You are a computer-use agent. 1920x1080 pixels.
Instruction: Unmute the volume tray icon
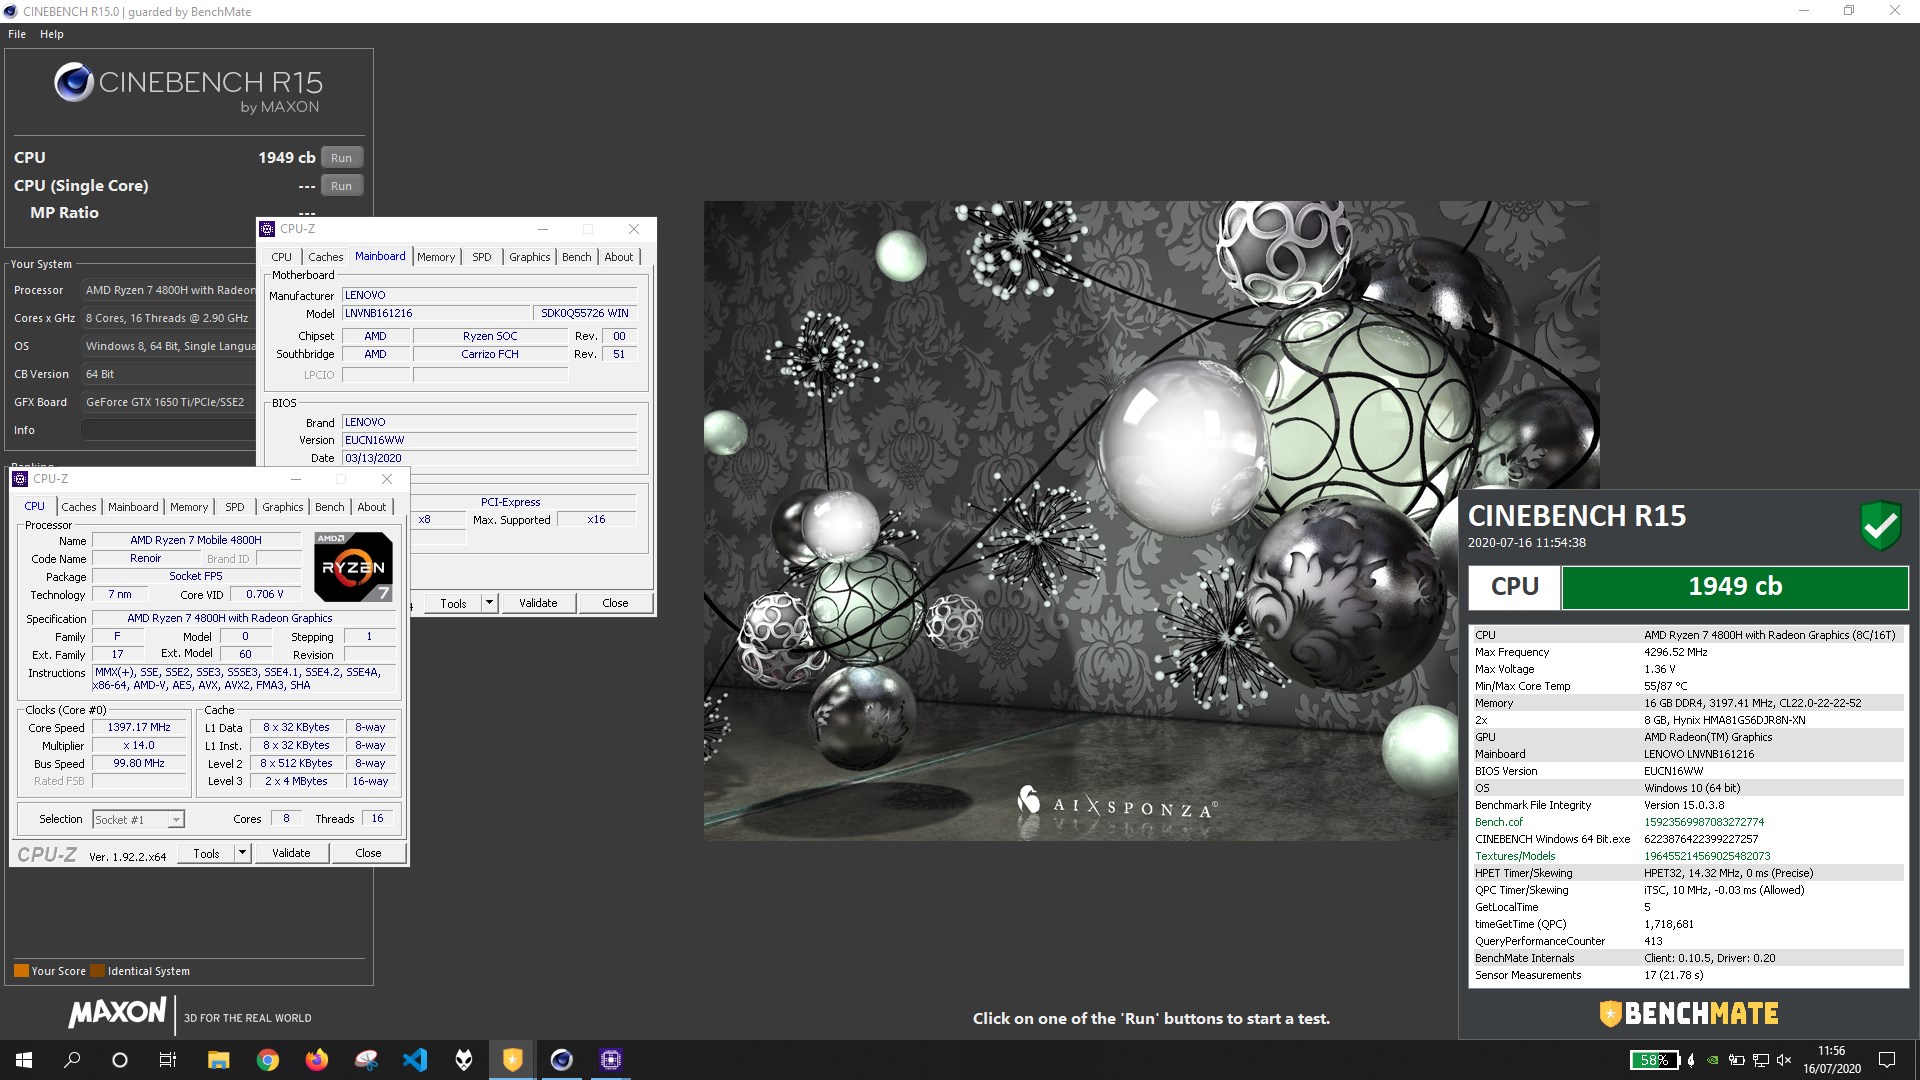(x=1784, y=1060)
